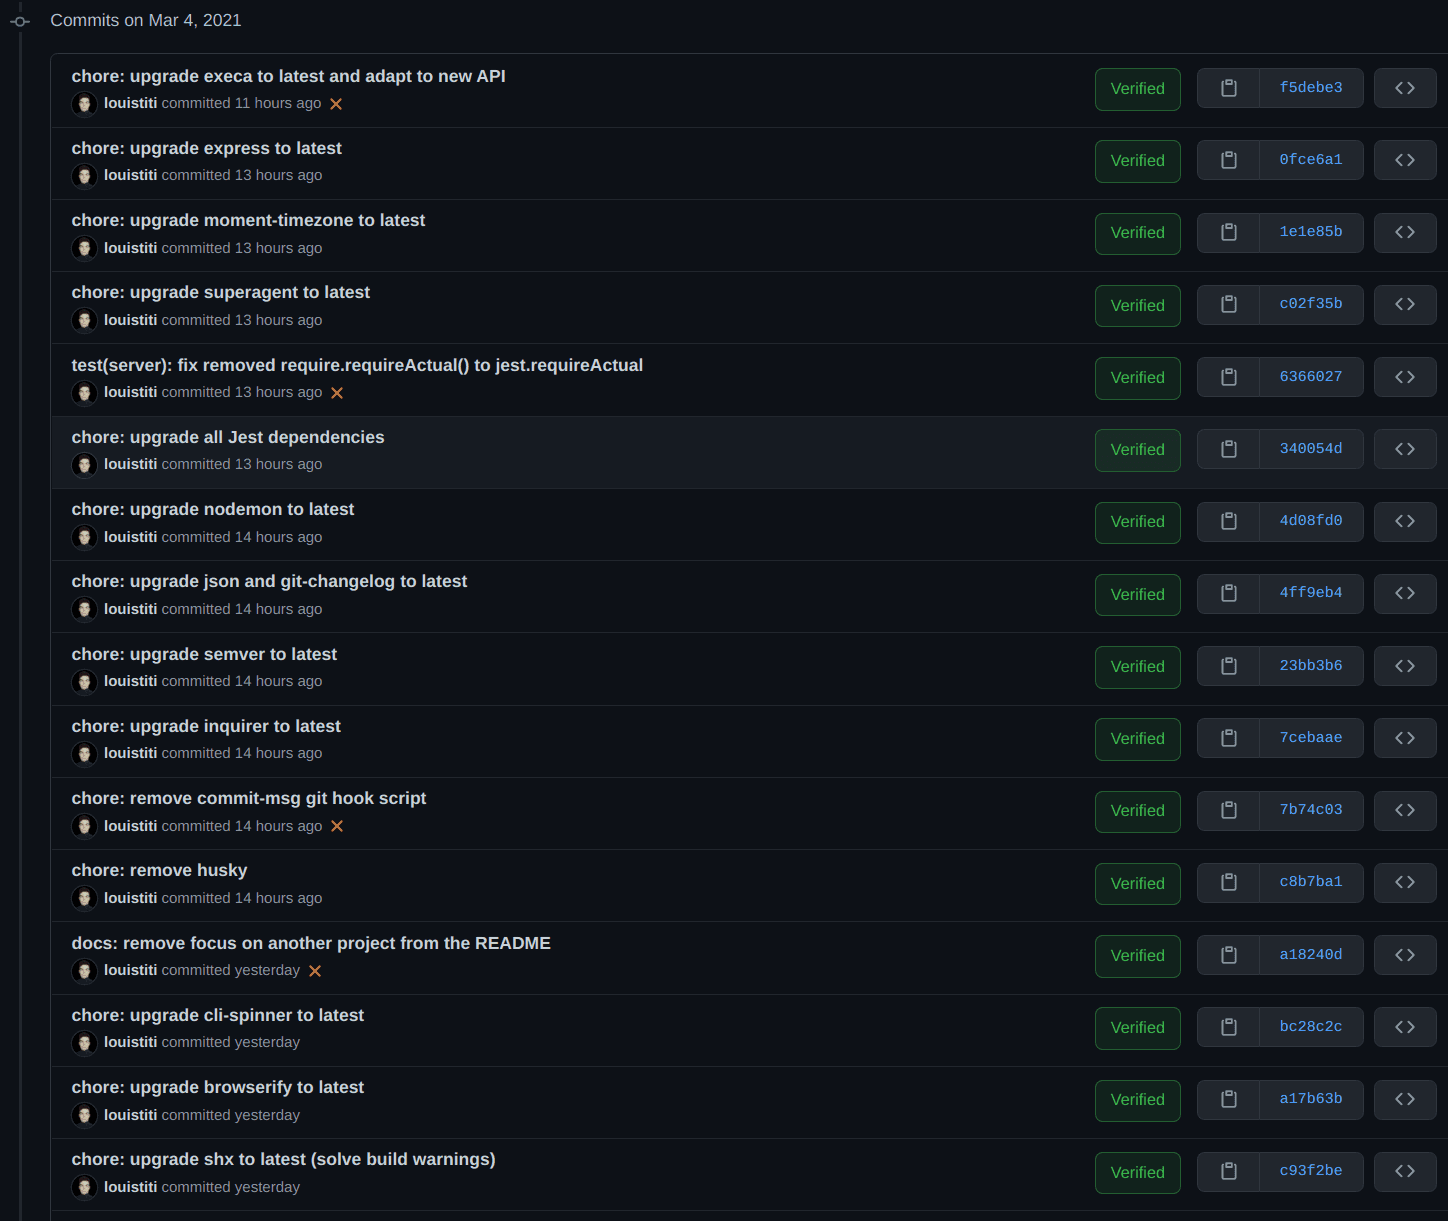Screen dimensions: 1448x1221
Task: Open 'chore: upgrade browserify to latest' commit
Action: coord(218,1087)
